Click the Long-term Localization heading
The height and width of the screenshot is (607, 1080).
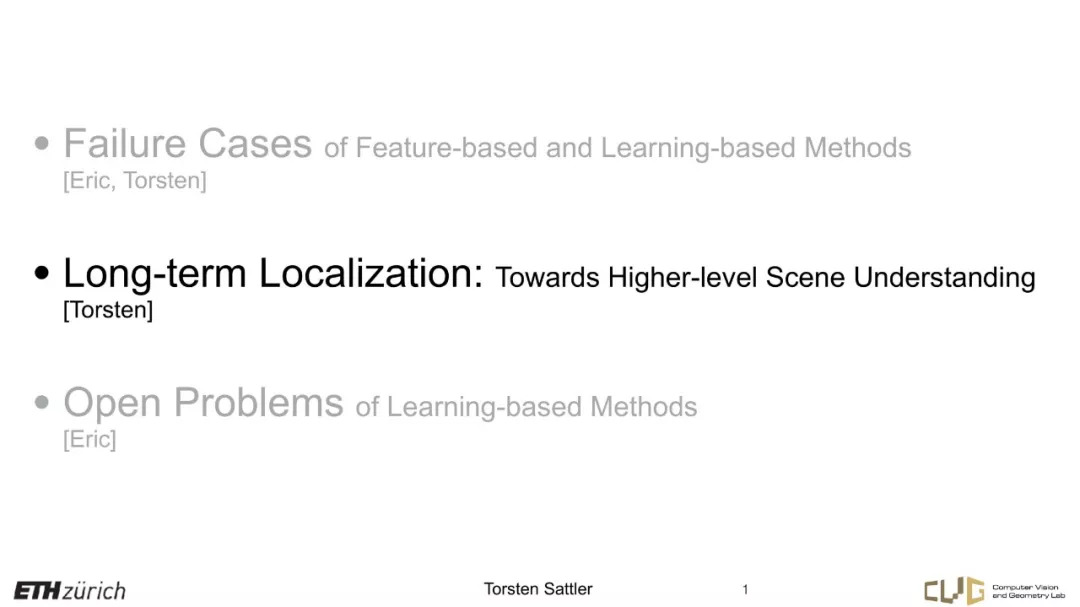(273, 274)
